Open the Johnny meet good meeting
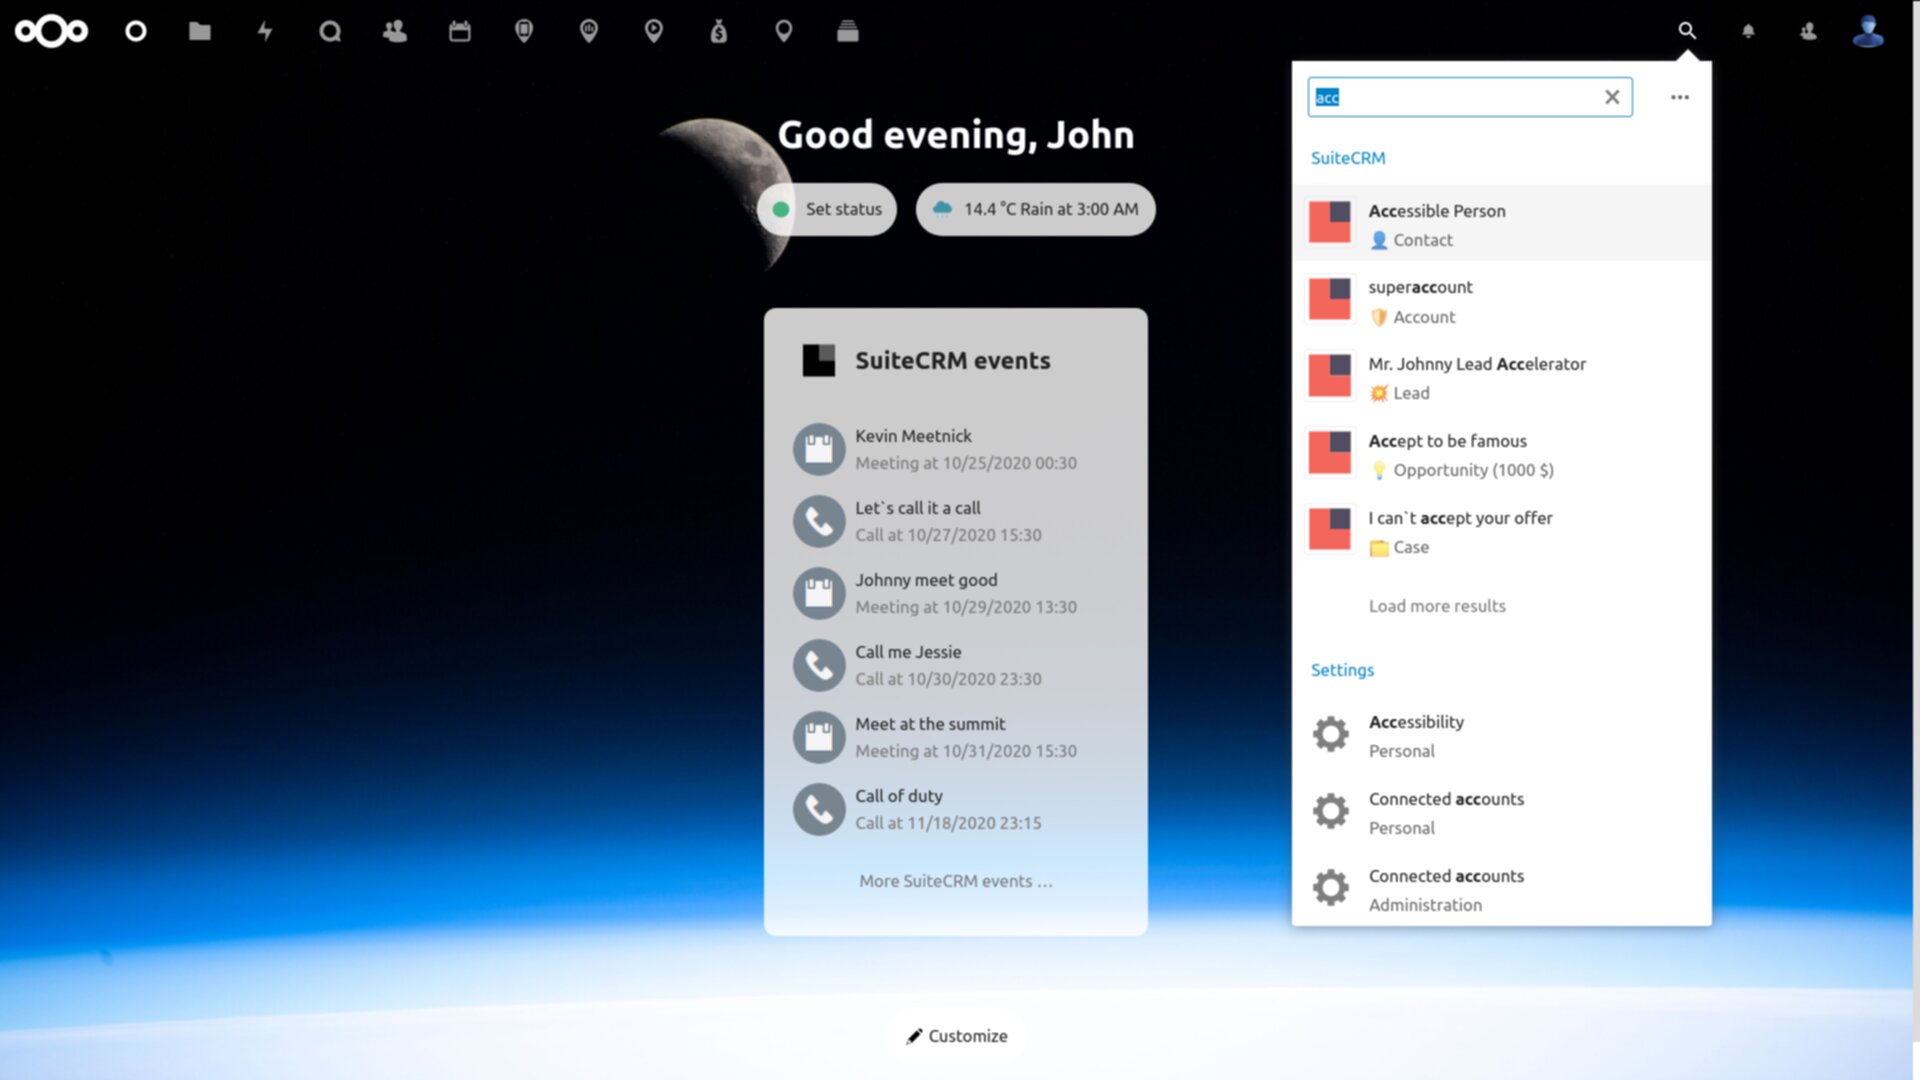This screenshot has width=1920, height=1080. pos(956,593)
